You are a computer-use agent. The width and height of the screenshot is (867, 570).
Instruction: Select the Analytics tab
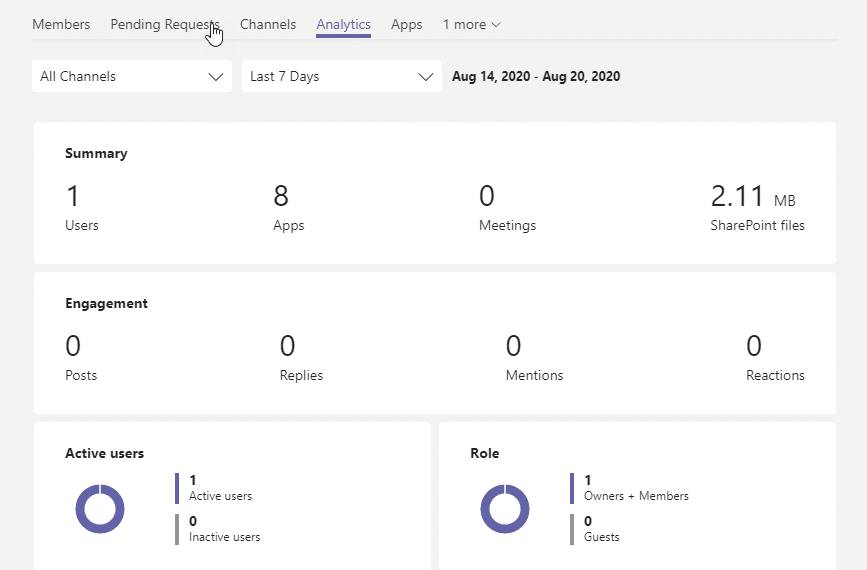pyautogui.click(x=343, y=24)
